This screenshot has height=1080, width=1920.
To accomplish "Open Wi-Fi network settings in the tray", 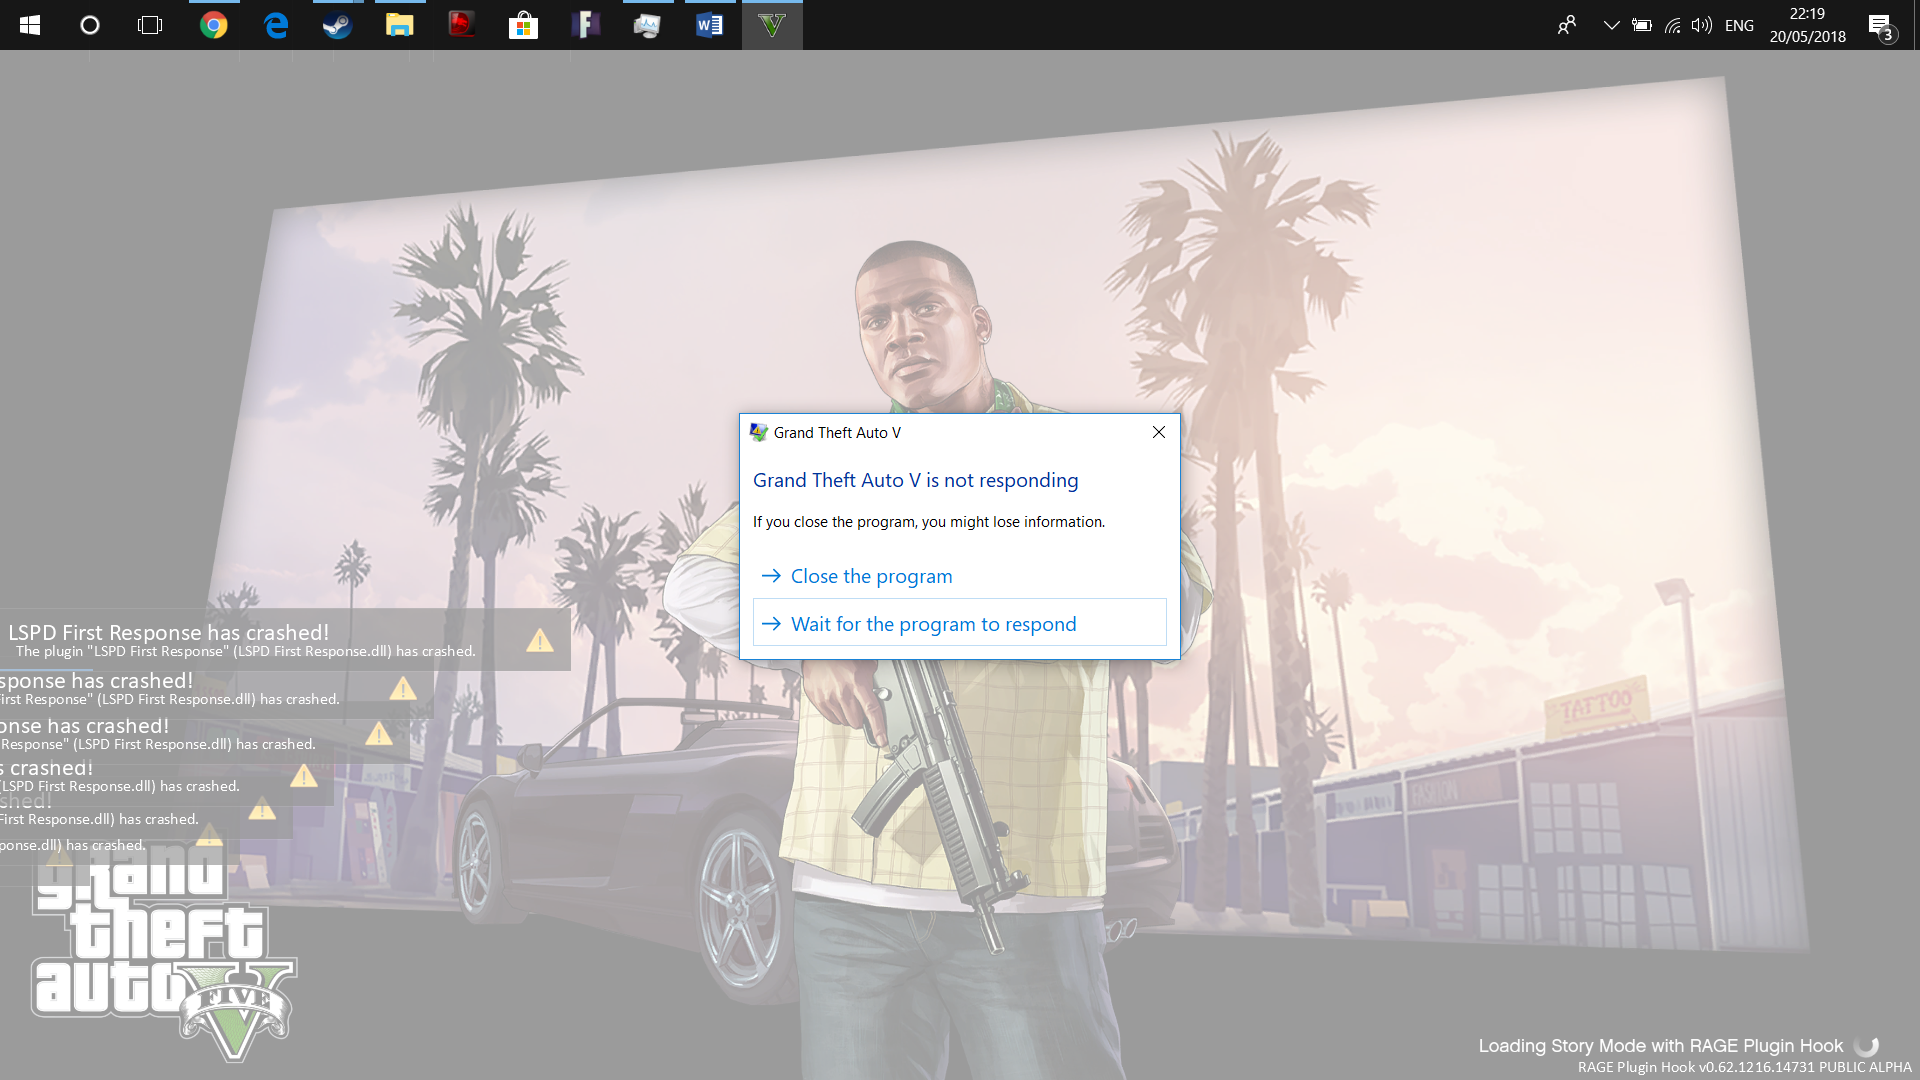I will (x=1672, y=25).
